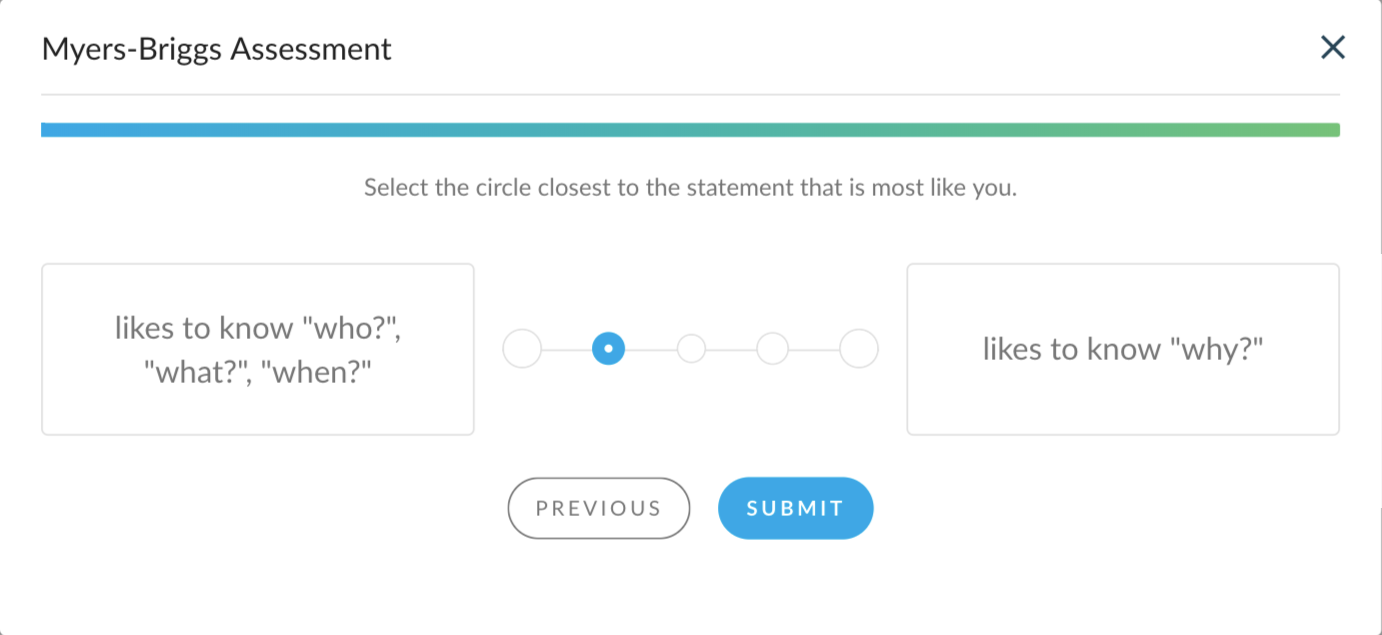Click the divider line under the title

coord(690,95)
